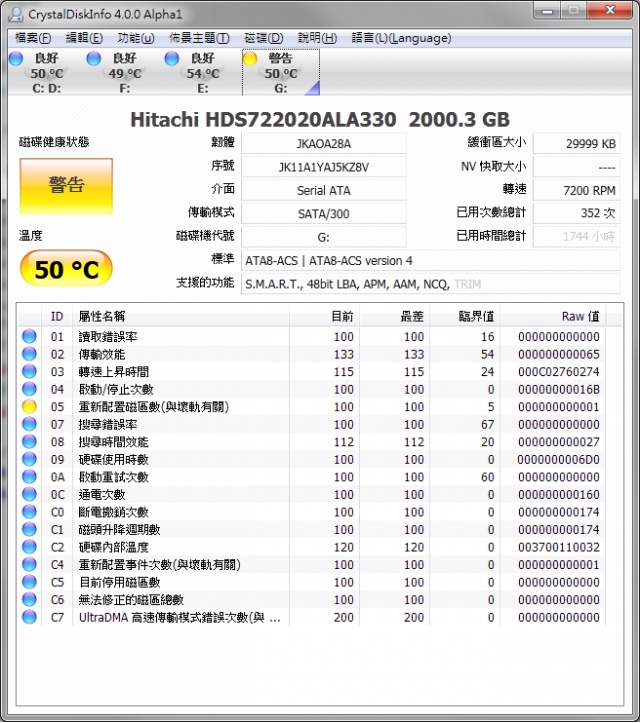Viewport: 640px width, 723px height.
Task: Click status orb for 搜尋錯誤率 row
Action: pyautogui.click(x=29, y=424)
